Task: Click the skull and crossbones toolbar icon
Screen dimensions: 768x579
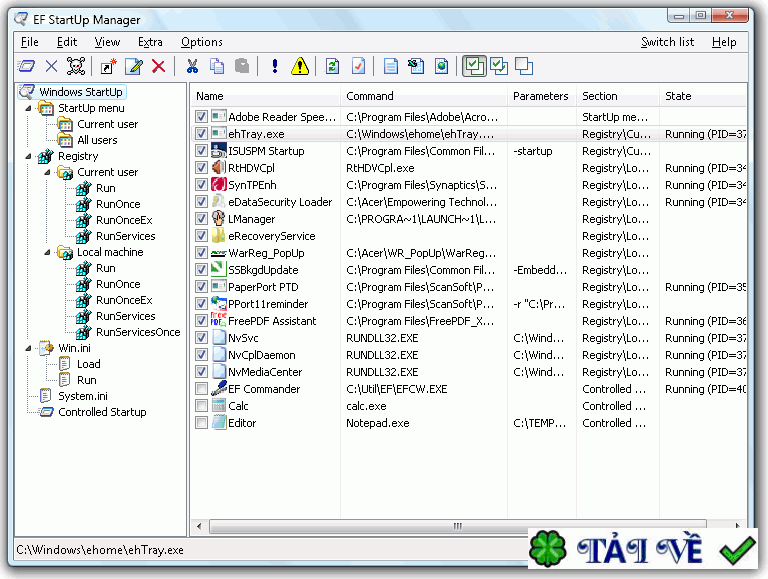Action: (x=76, y=67)
